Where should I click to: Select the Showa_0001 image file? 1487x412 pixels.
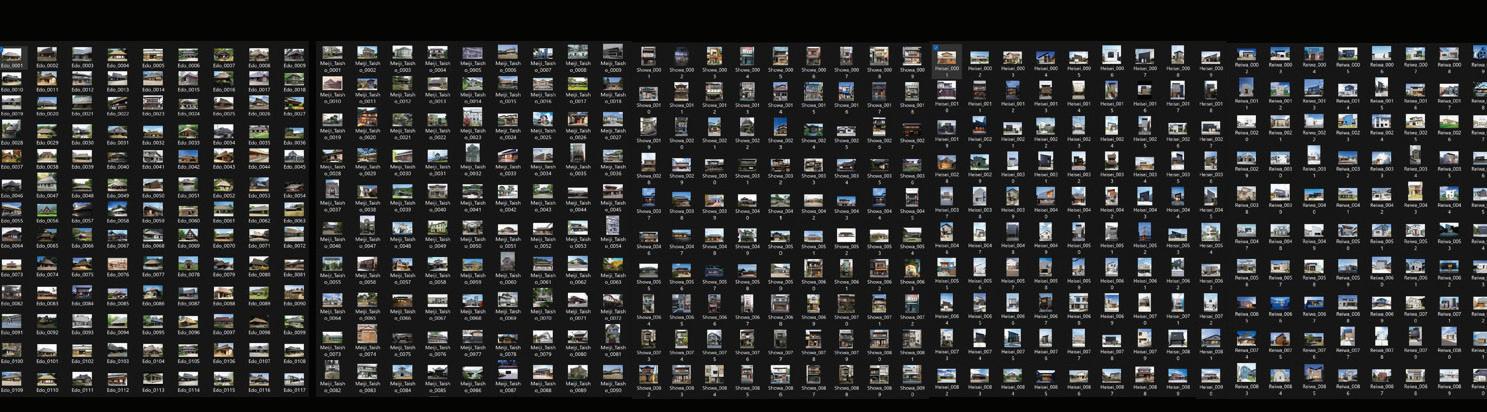[649, 54]
